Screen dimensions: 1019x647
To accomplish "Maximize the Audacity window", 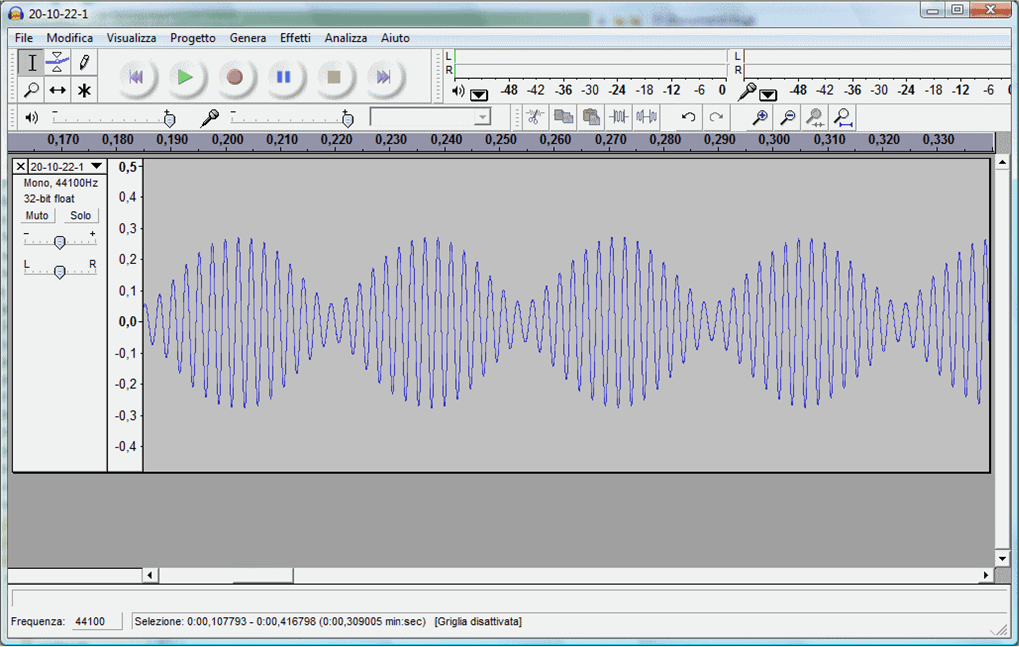I will coord(957,10).
